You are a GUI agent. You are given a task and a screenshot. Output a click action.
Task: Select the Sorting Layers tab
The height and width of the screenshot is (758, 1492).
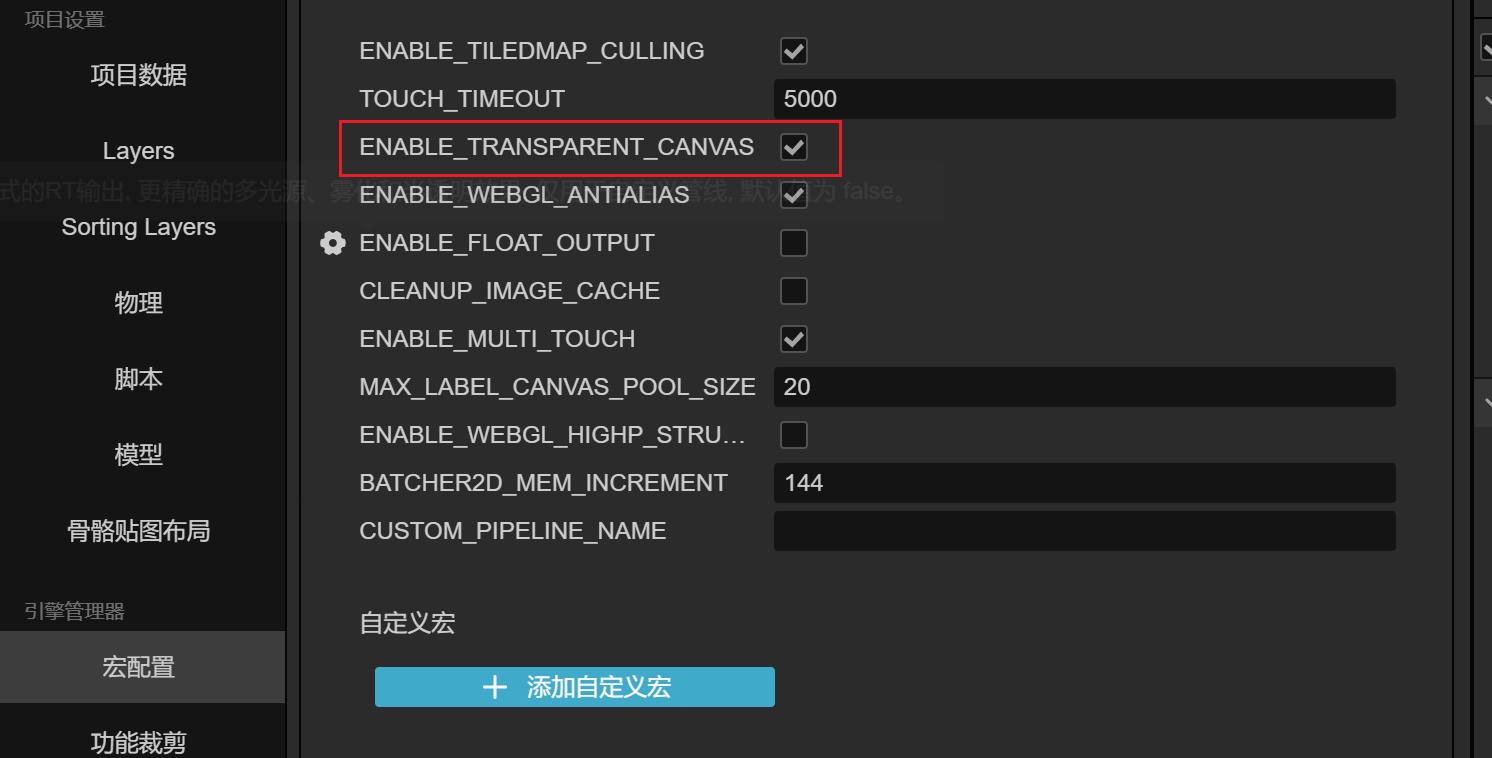pos(139,227)
